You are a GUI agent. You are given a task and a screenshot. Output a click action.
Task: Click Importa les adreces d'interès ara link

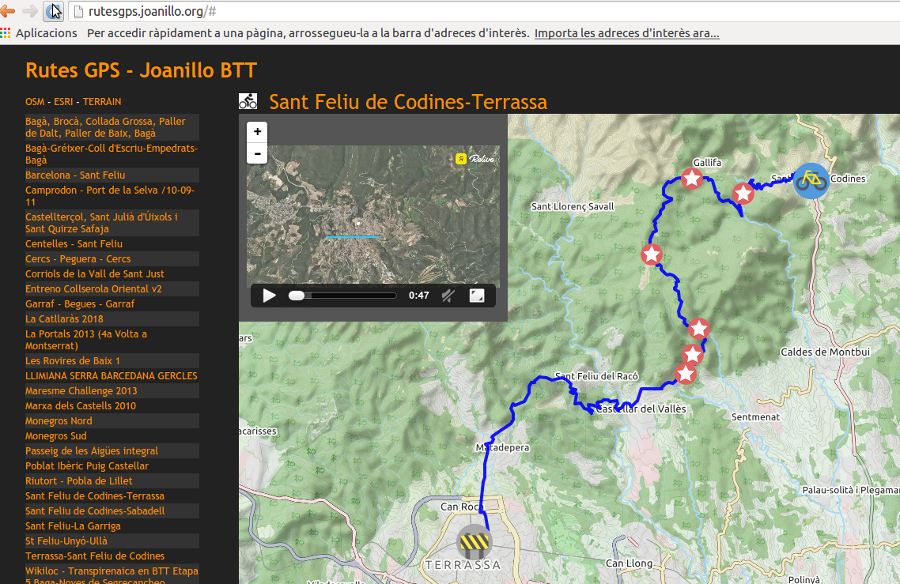click(627, 33)
